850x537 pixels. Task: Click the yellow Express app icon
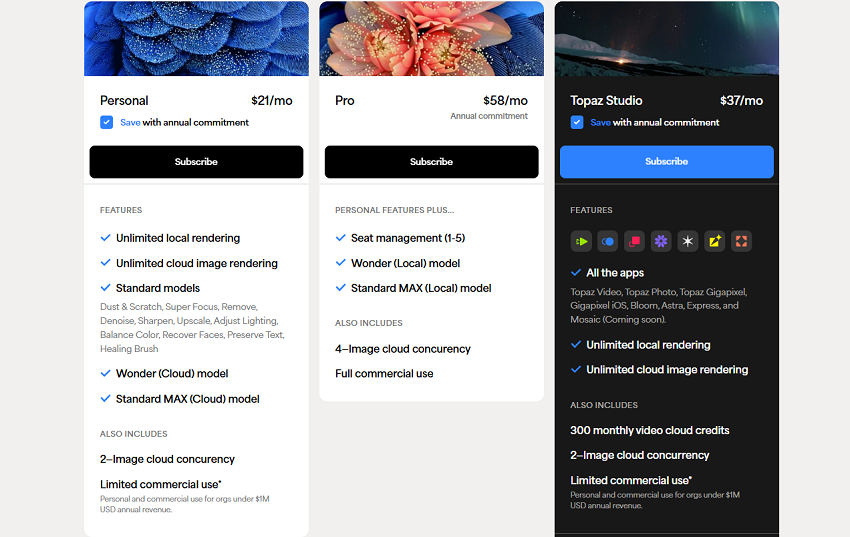pyautogui.click(x=714, y=241)
